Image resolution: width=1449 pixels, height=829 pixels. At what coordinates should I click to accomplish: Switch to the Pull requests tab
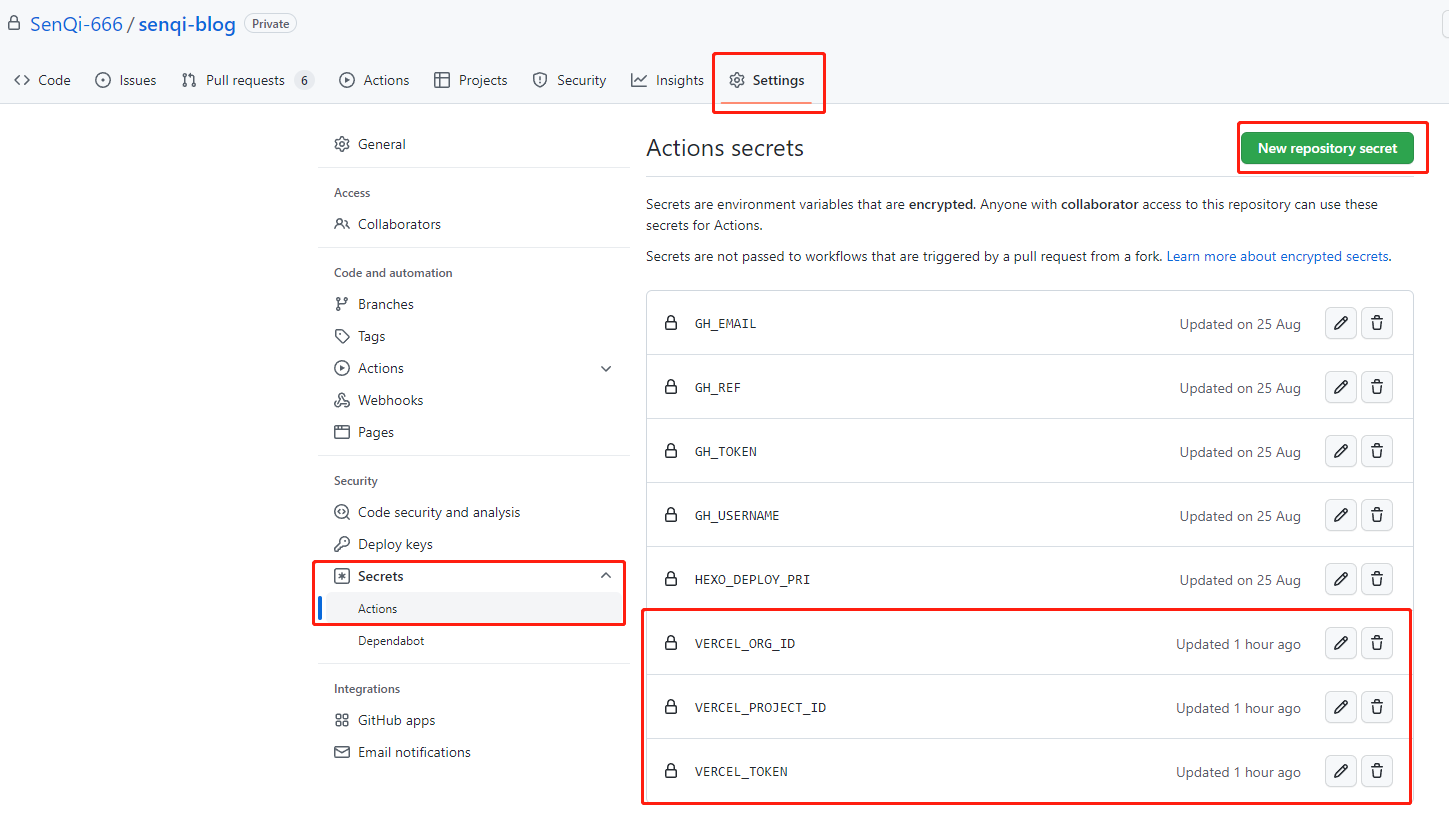[x=245, y=80]
